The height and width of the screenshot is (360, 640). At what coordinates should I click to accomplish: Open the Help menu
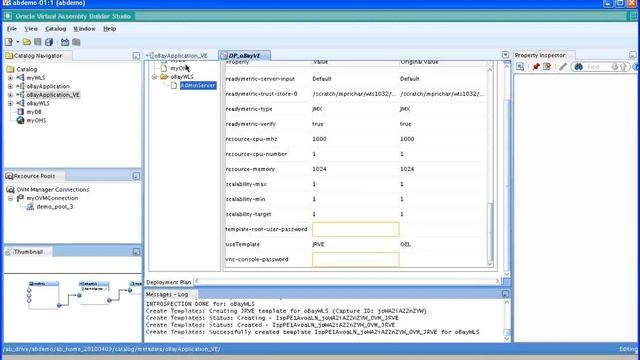pos(109,29)
